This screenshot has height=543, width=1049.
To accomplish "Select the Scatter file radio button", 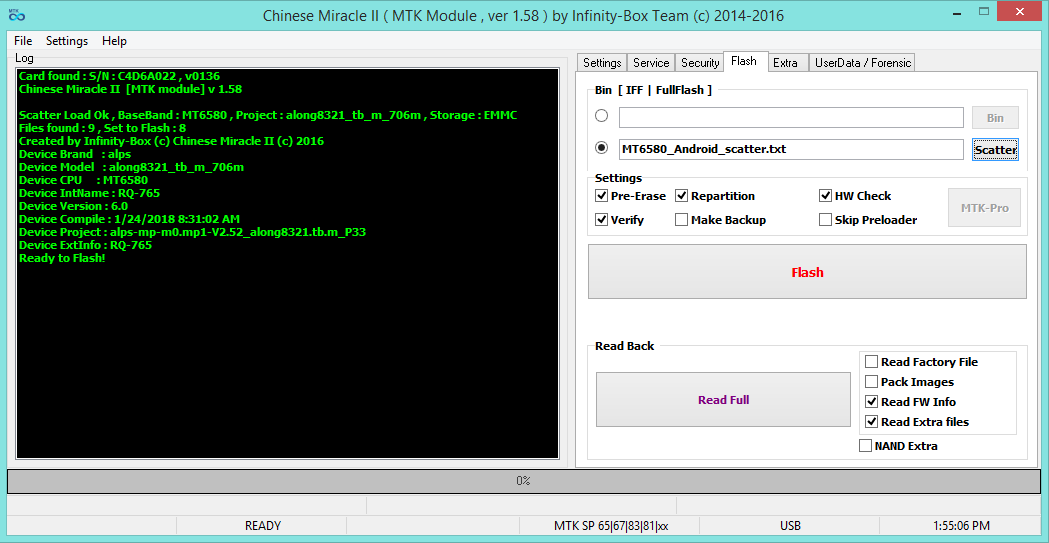I will point(601,148).
